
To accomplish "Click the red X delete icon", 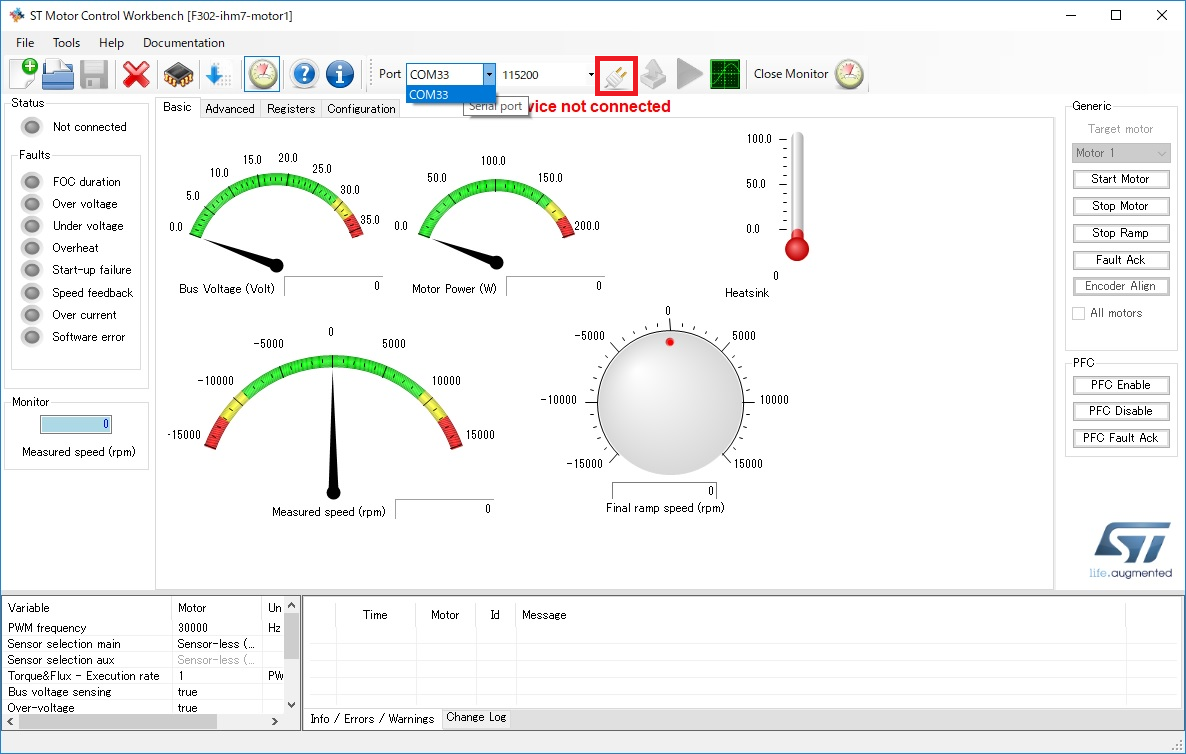I will (136, 74).
